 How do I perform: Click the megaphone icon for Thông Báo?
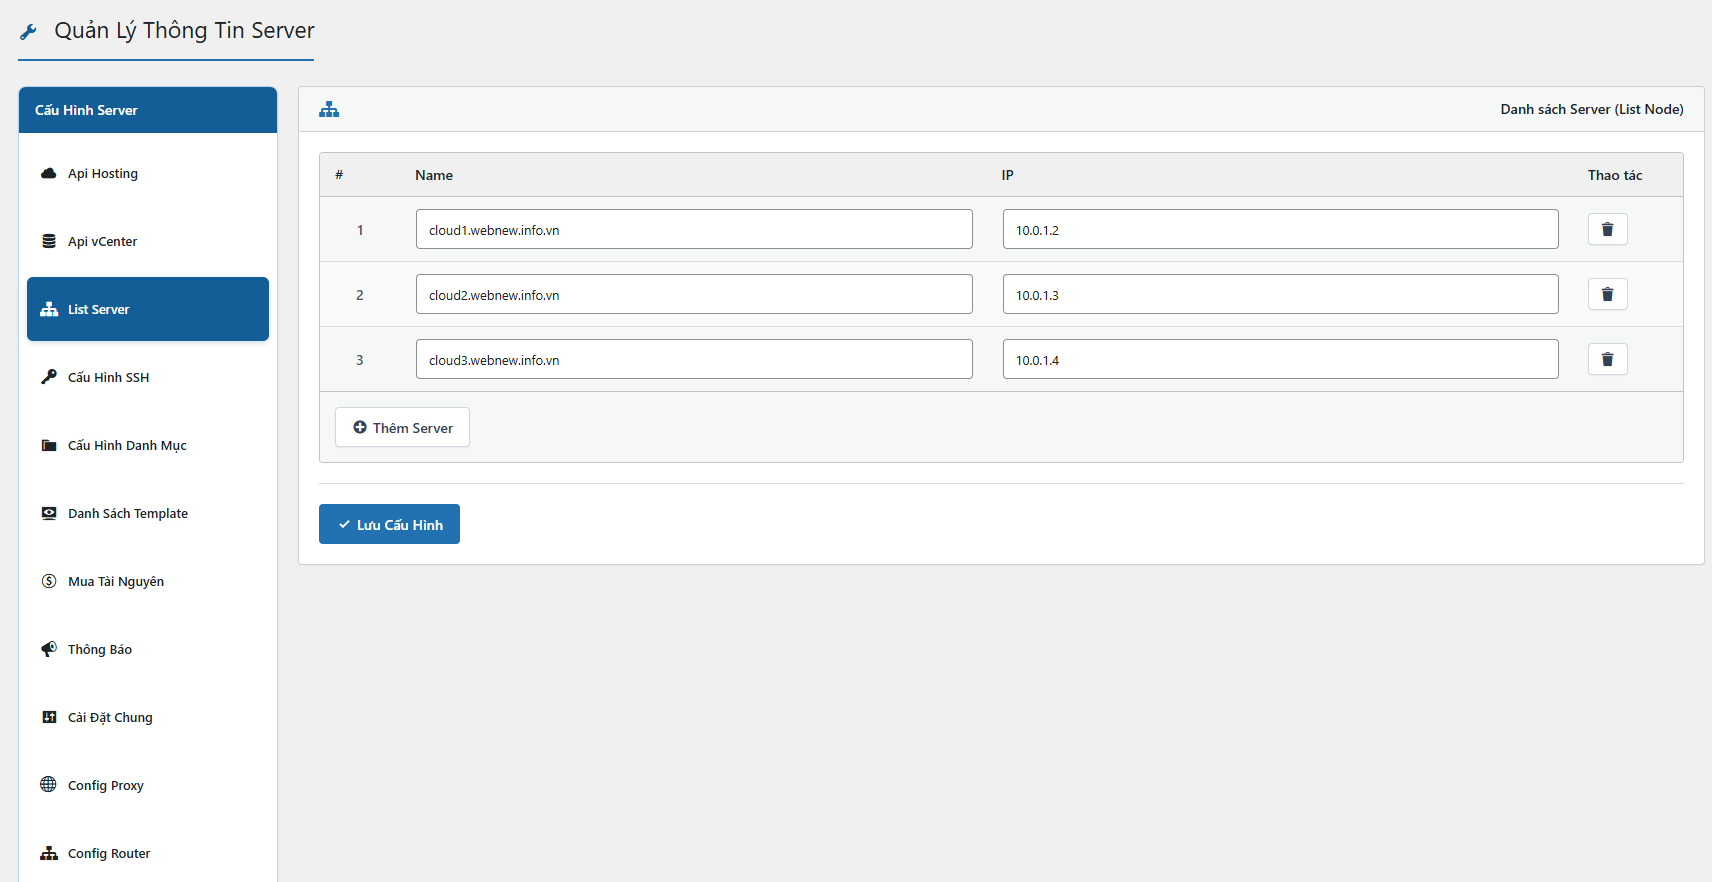pos(48,649)
